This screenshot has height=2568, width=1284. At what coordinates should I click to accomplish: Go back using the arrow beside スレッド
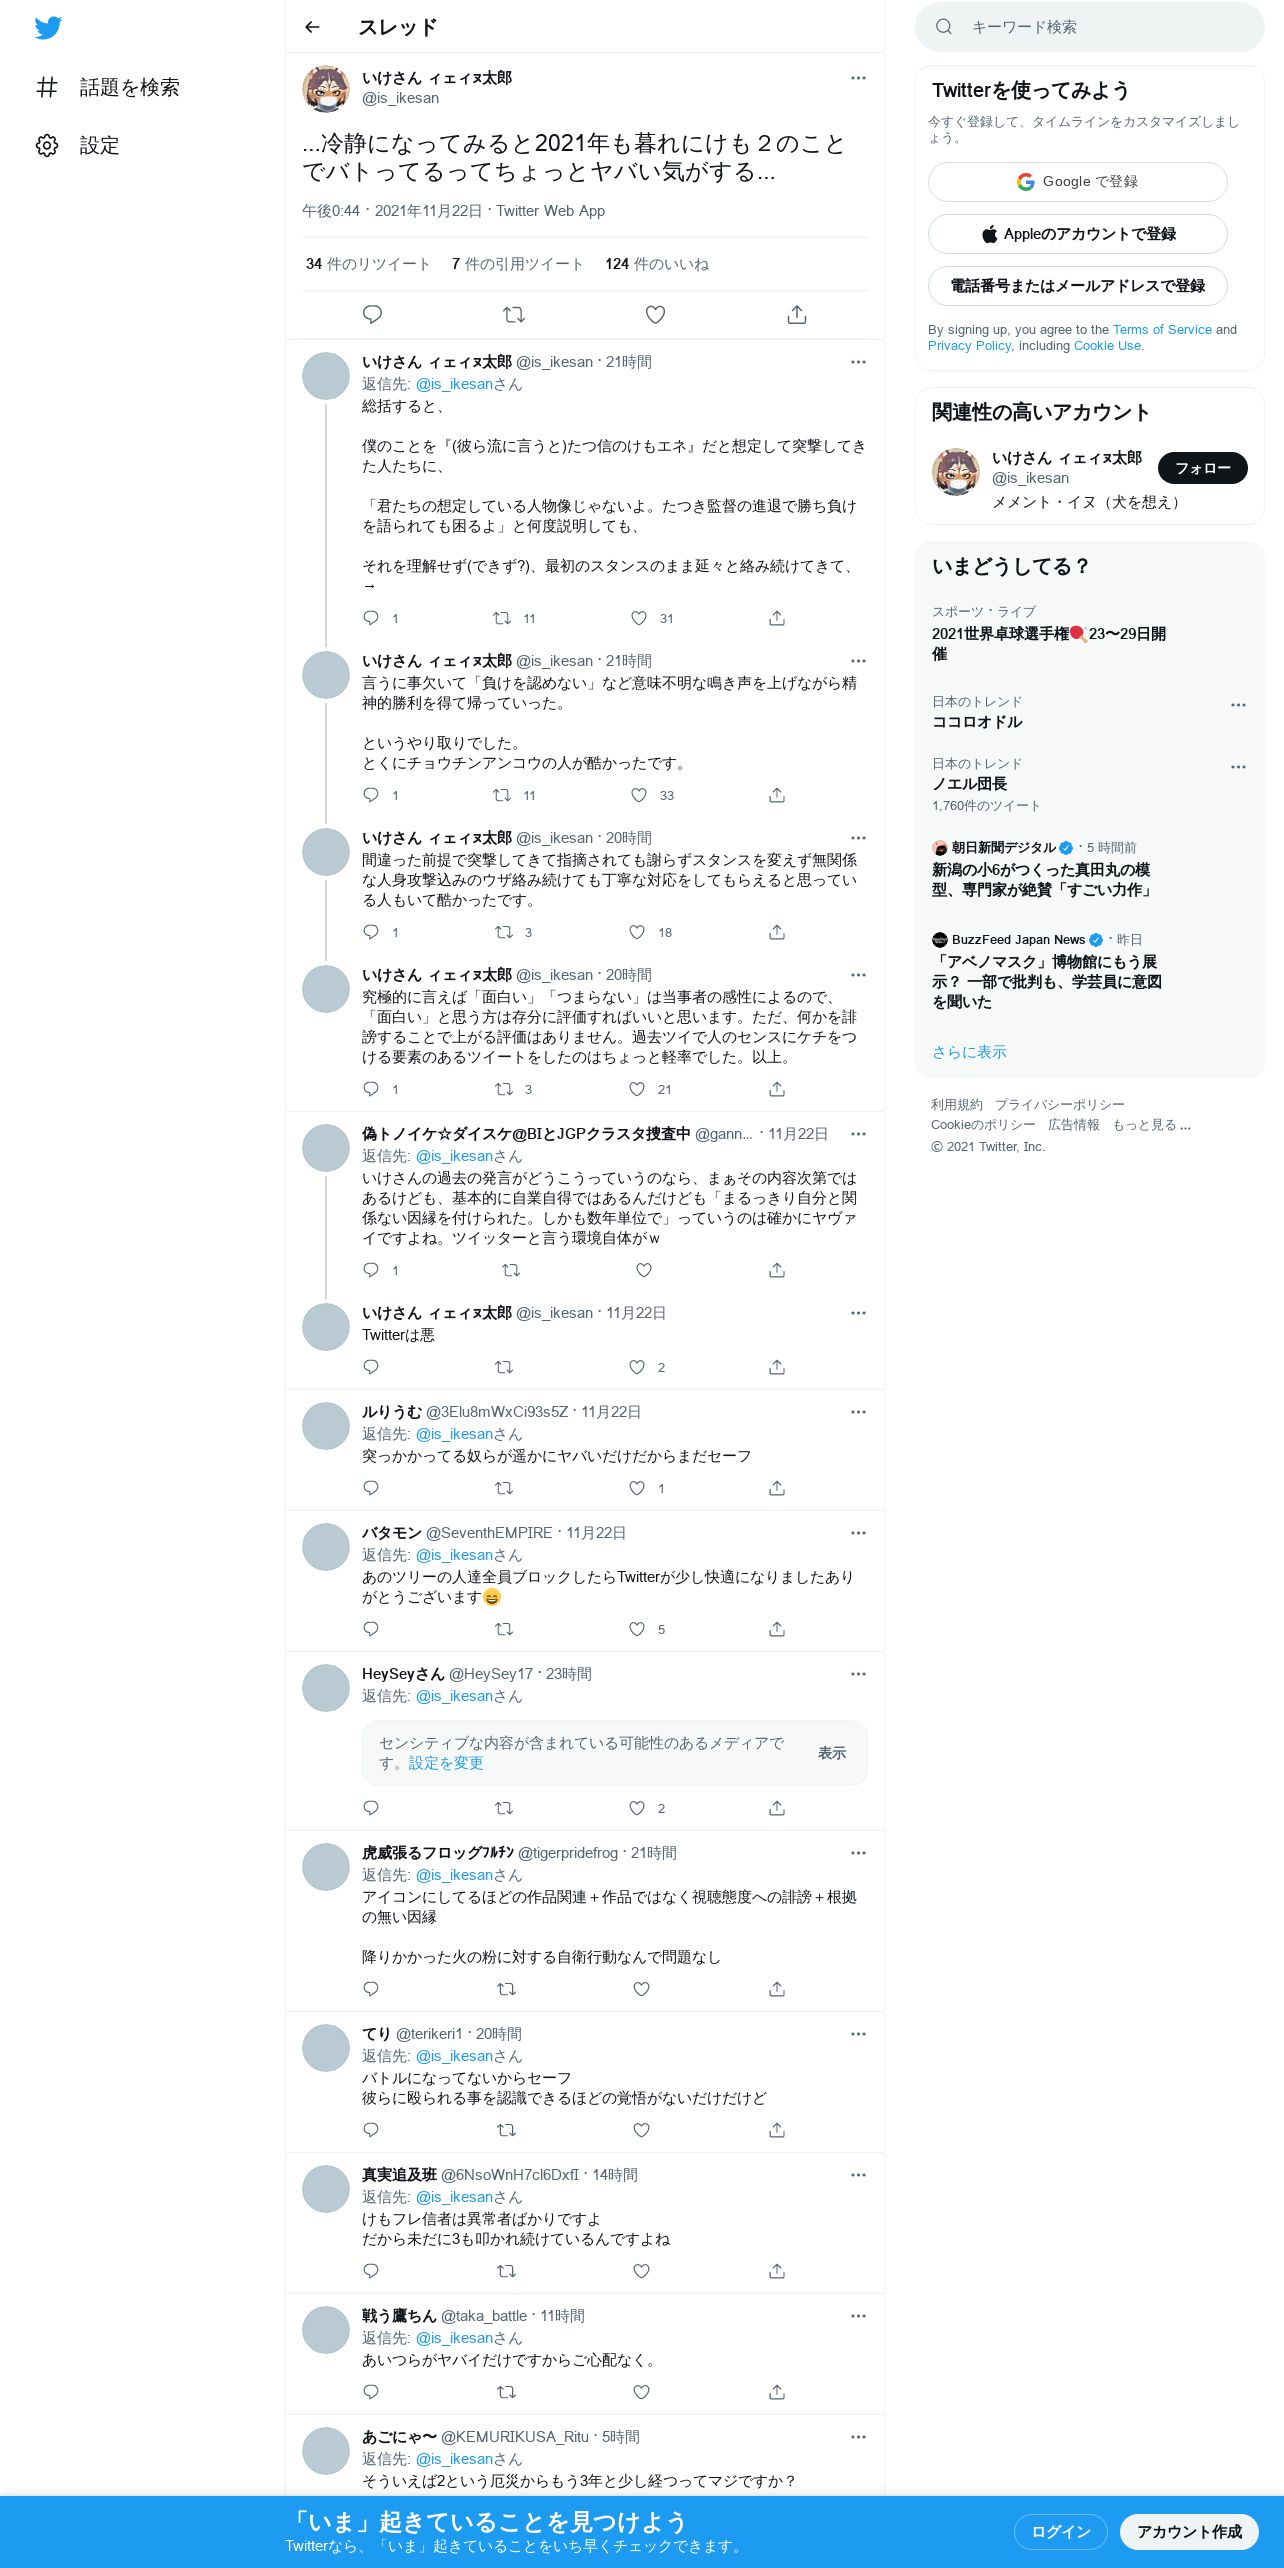pos(312,27)
